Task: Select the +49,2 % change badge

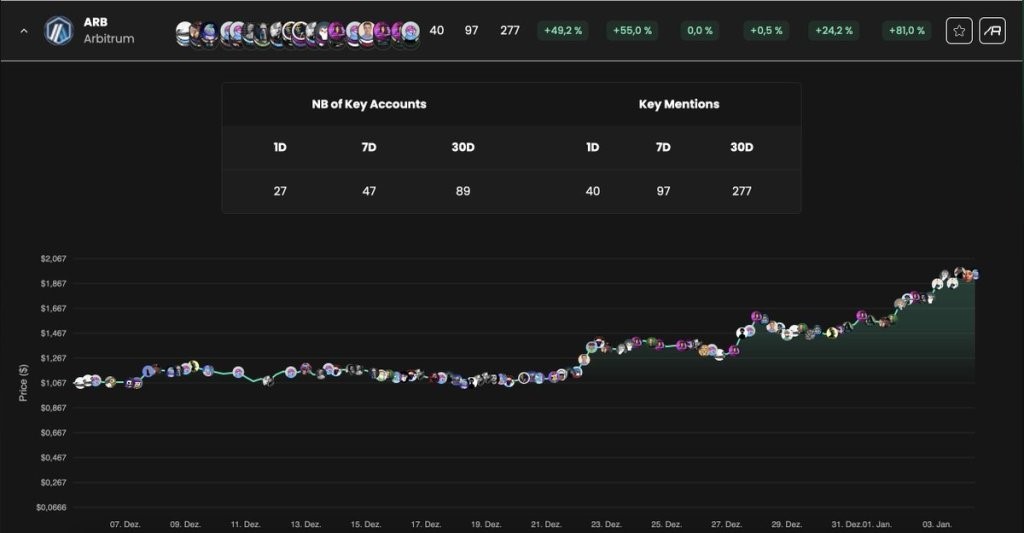Action: point(563,31)
